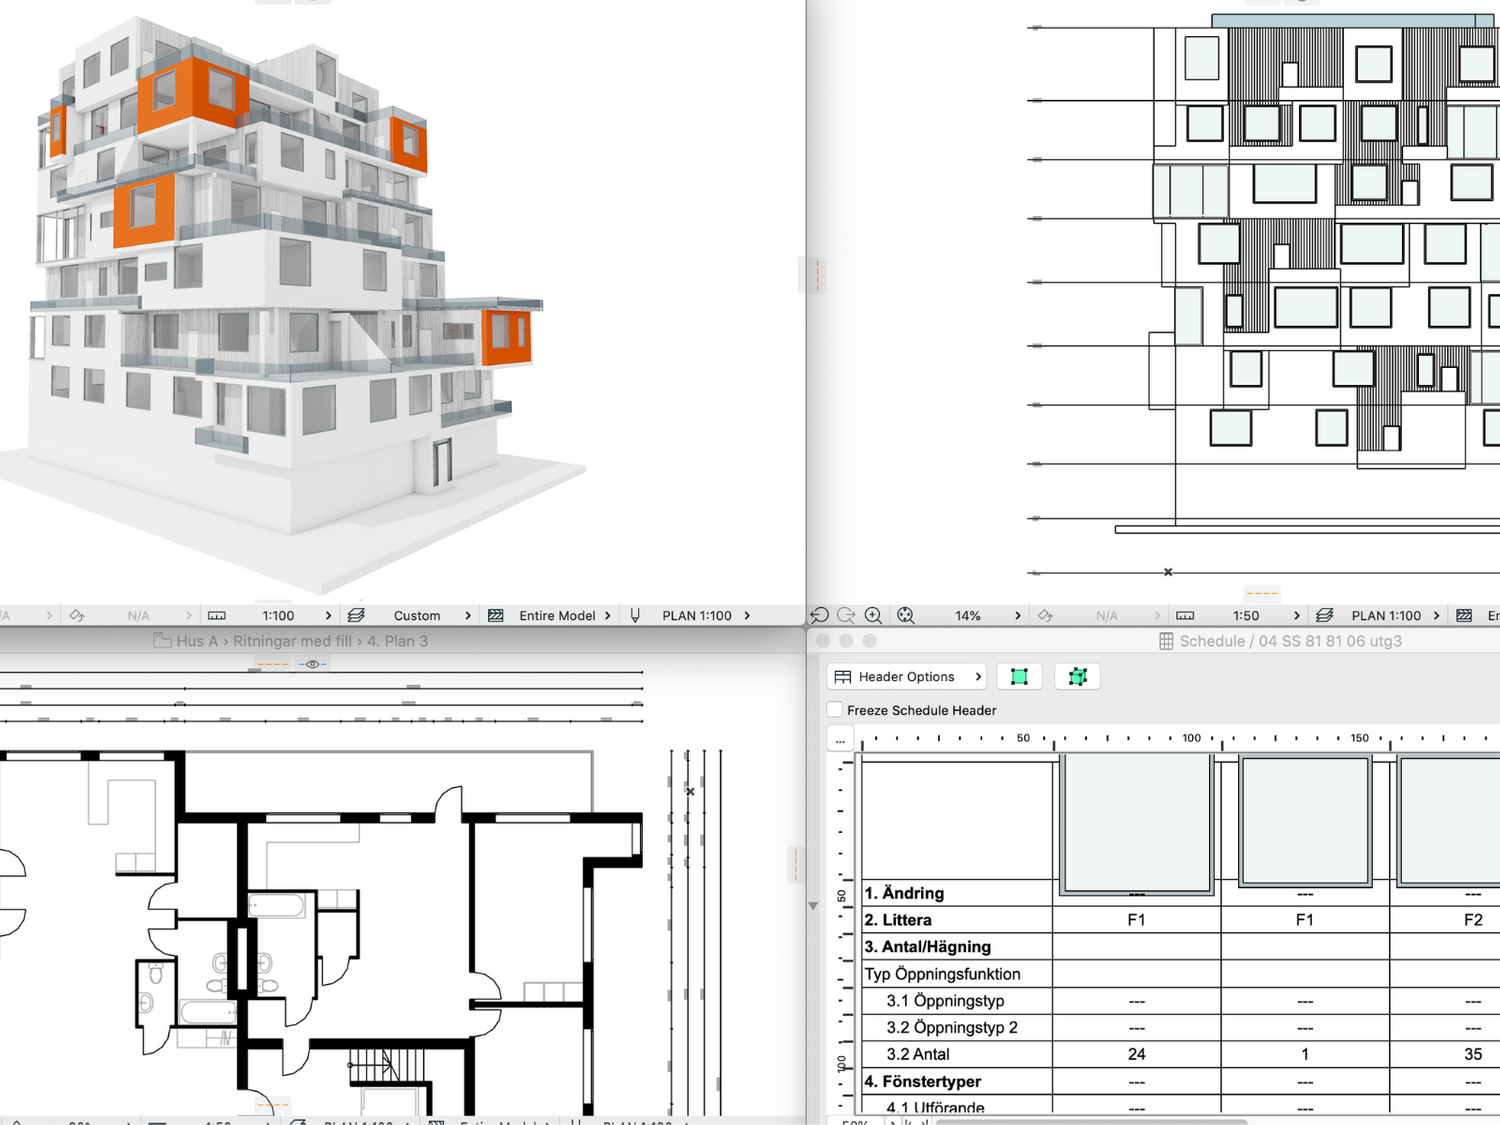Viewport: 1500px width, 1125px height.
Task: Enable Freeze Schedule Header checkbox
Action: (835, 710)
